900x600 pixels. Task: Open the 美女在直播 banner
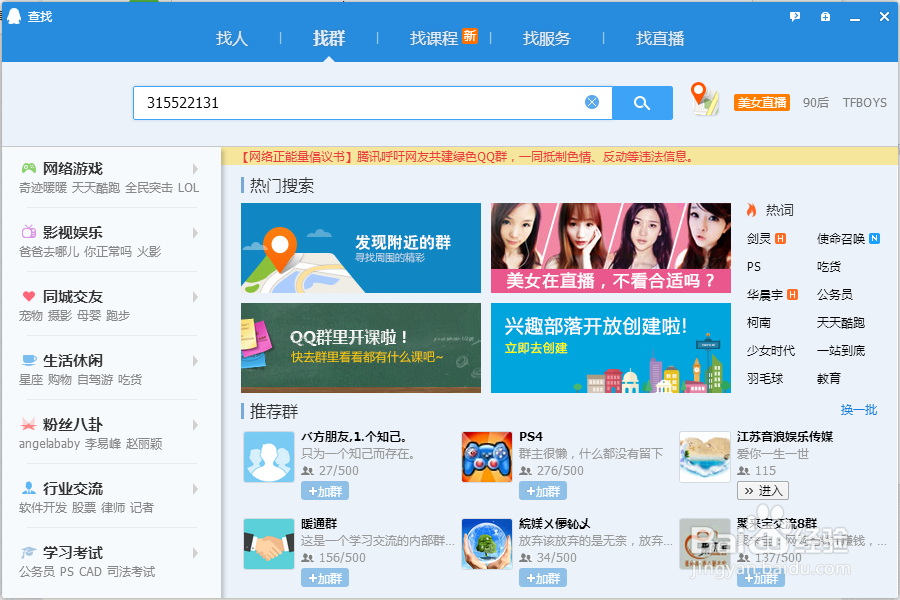pyautogui.click(x=611, y=248)
